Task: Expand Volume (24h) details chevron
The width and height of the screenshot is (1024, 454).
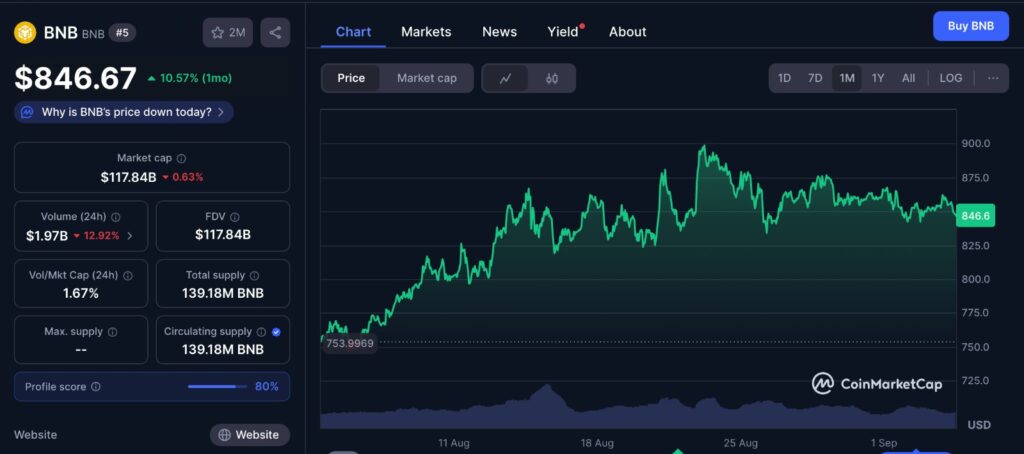Action: coord(129,236)
